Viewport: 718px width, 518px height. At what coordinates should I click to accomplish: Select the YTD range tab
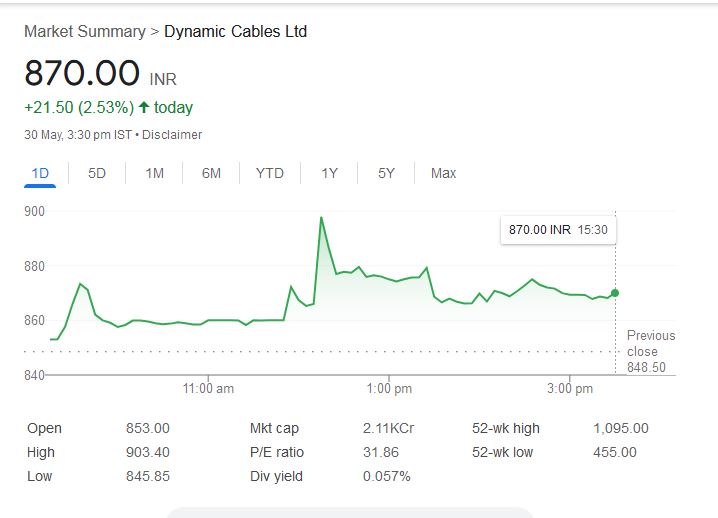click(x=269, y=173)
